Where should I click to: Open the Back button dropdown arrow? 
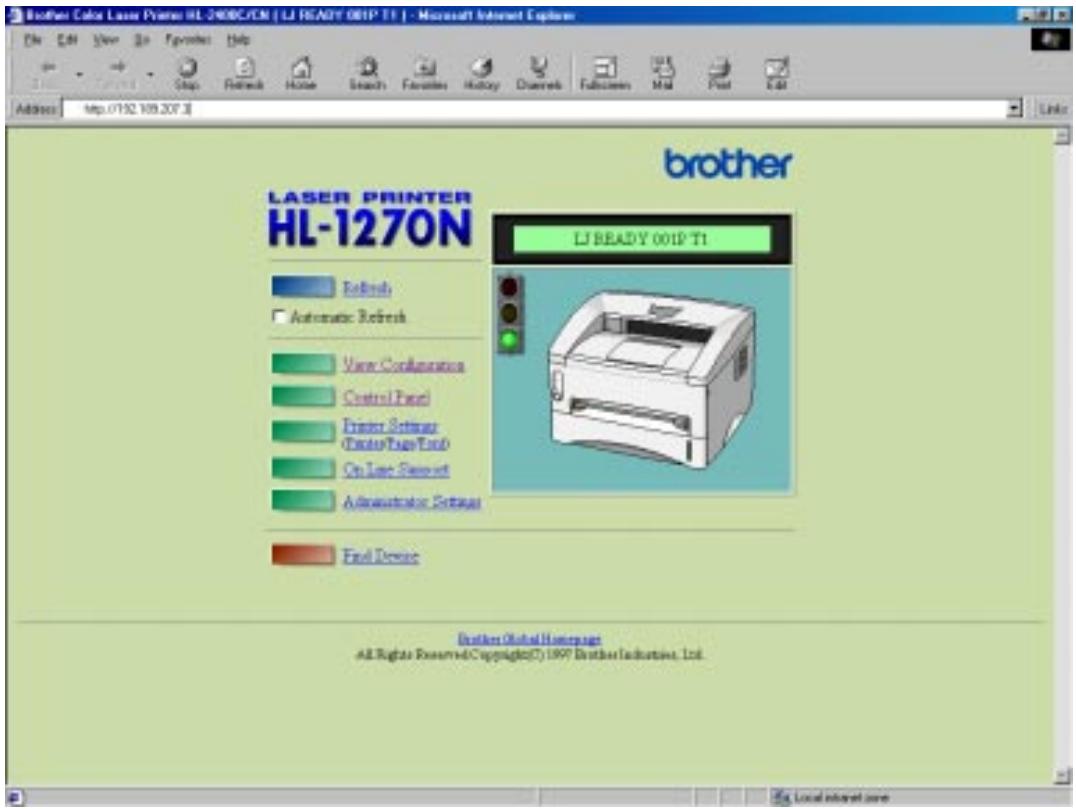coord(80,74)
